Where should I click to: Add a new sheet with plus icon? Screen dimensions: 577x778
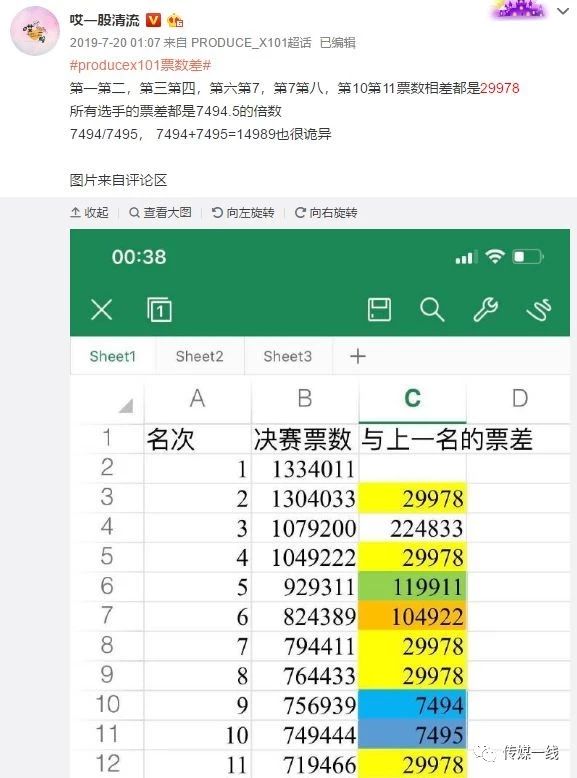pos(358,356)
